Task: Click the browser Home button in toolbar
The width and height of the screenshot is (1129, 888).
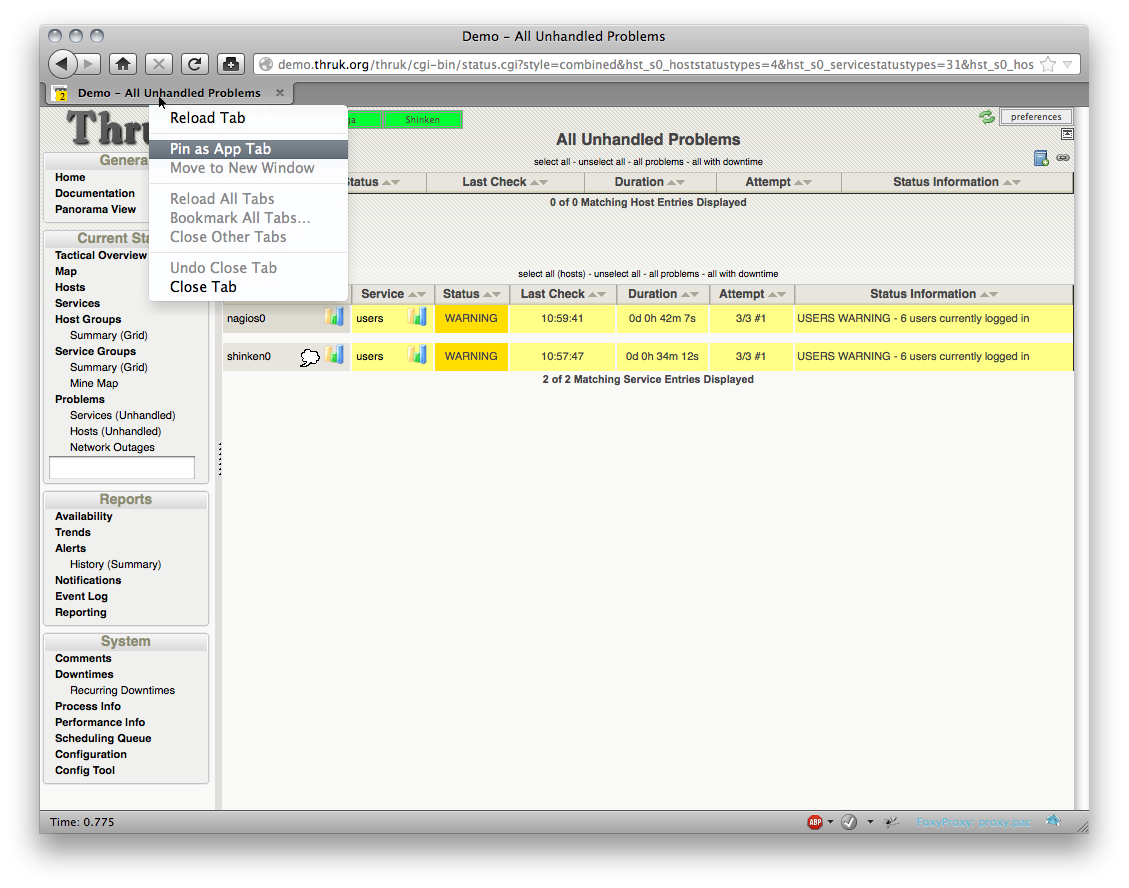Action: (x=122, y=64)
